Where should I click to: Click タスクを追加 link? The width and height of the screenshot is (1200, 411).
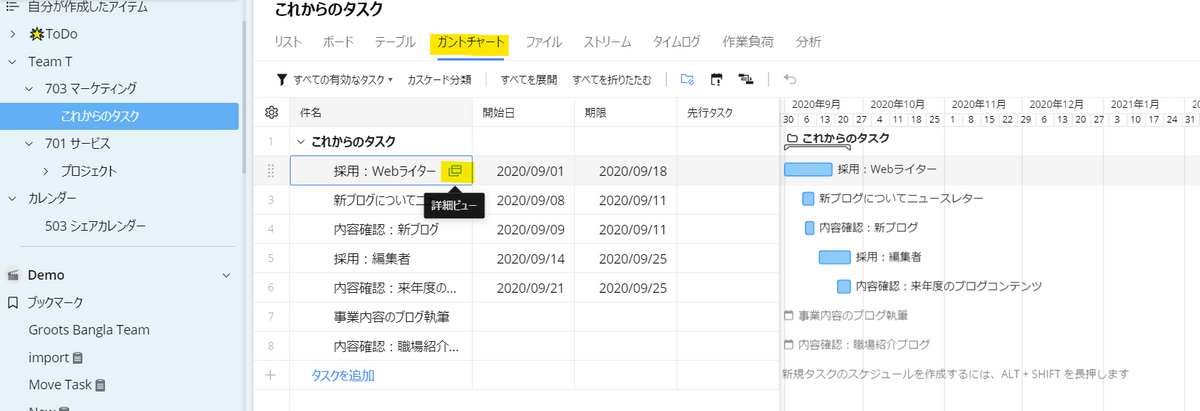343,375
